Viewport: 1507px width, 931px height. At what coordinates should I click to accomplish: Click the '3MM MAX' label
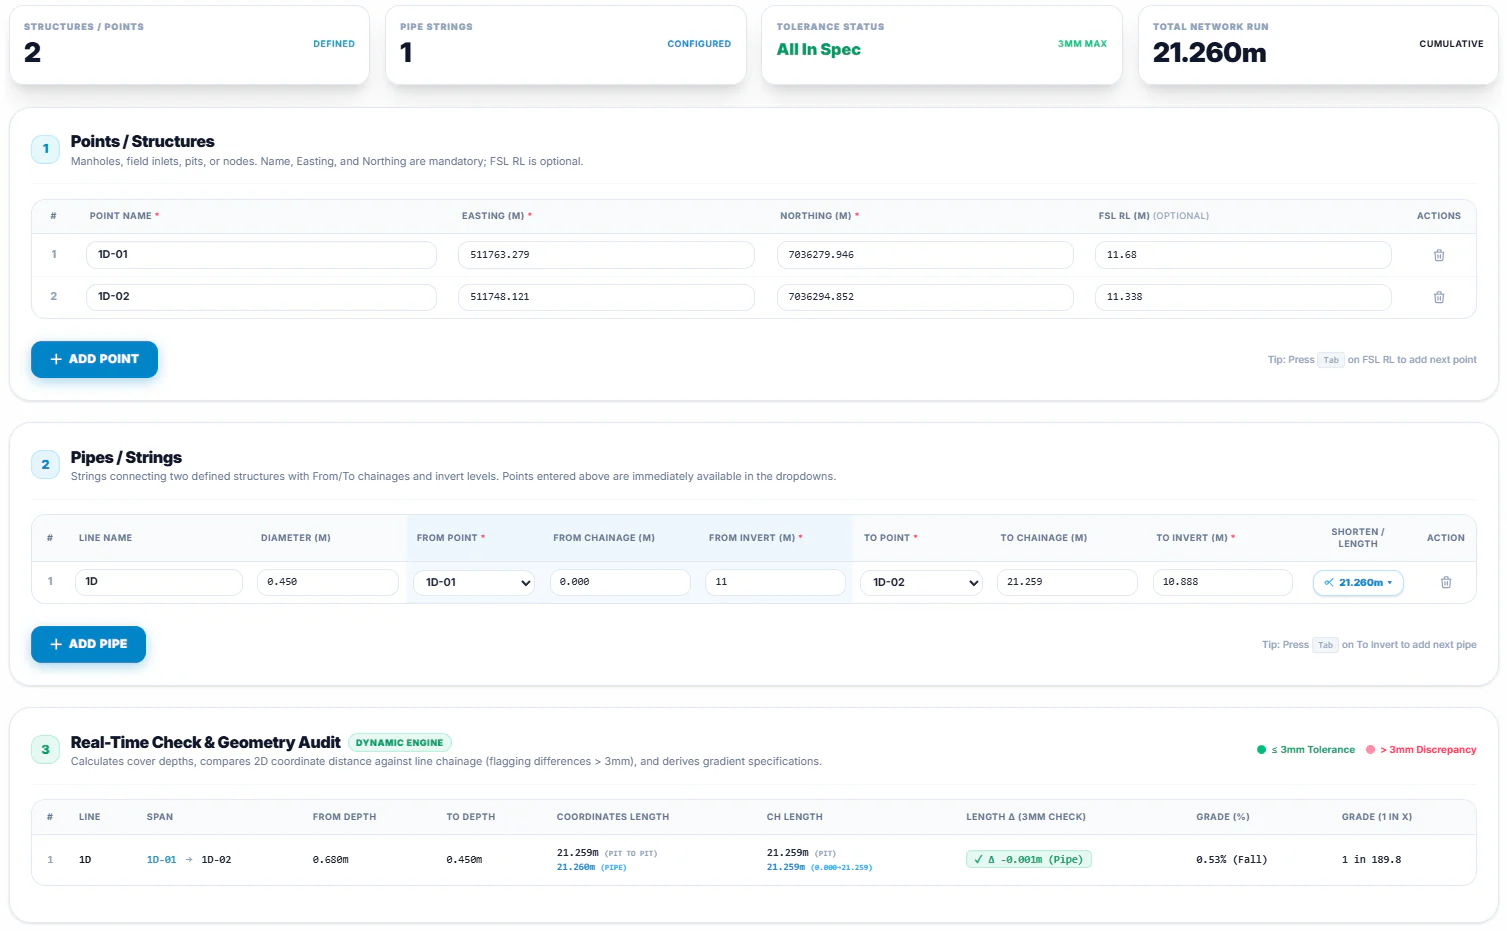pyautogui.click(x=1082, y=44)
